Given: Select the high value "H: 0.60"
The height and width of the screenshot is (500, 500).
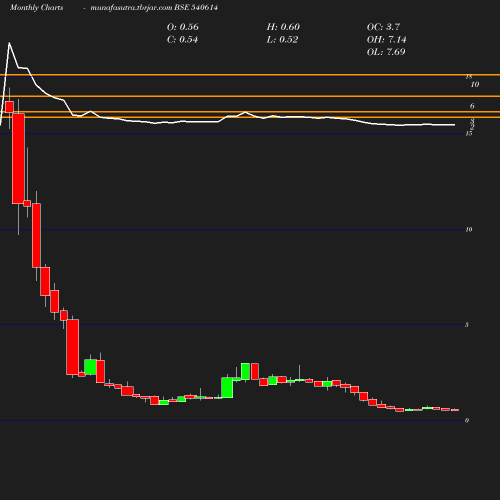Looking at the screenshot, I should (283, 27).
